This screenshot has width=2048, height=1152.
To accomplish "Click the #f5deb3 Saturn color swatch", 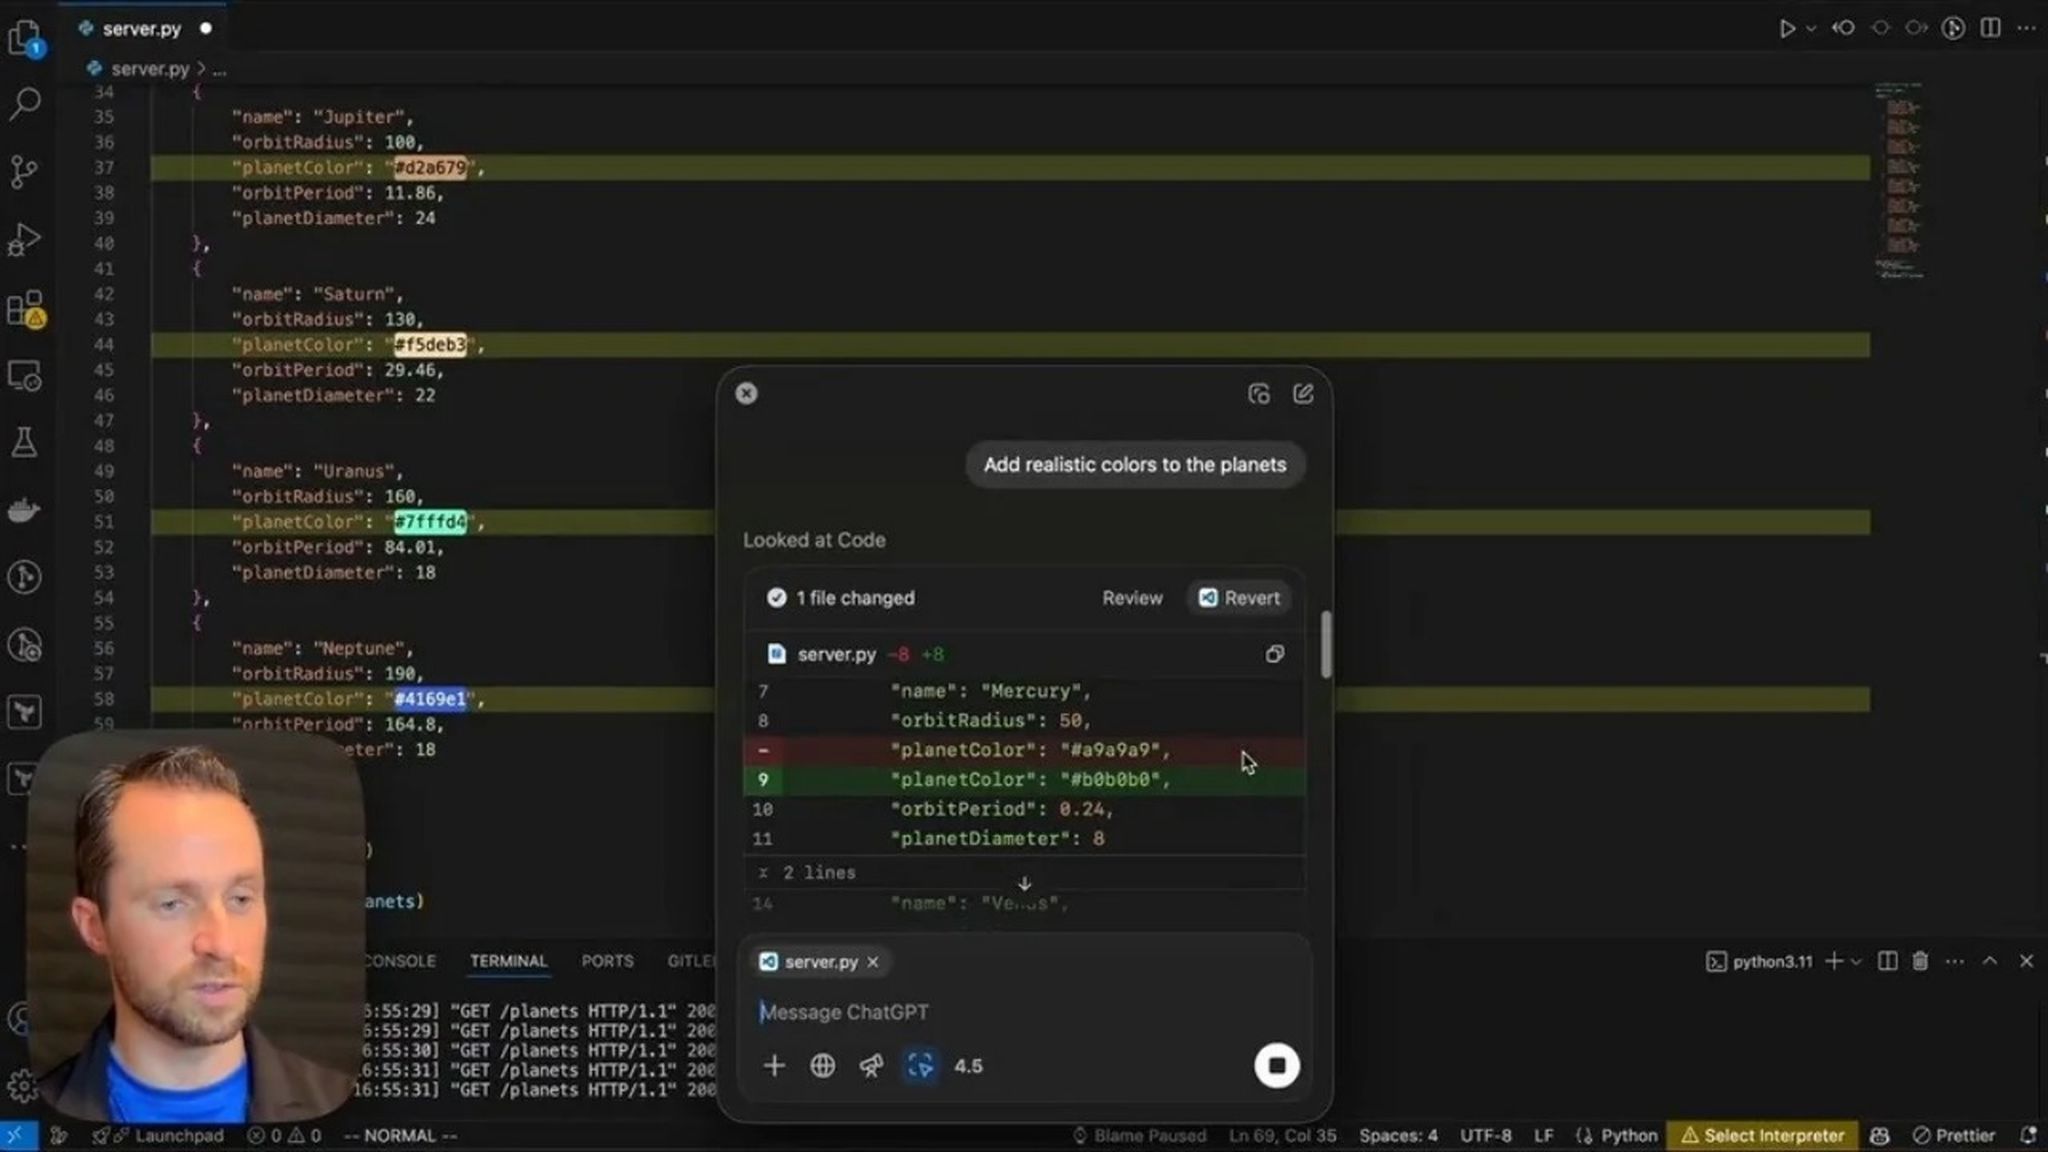I will pos(430,345).
